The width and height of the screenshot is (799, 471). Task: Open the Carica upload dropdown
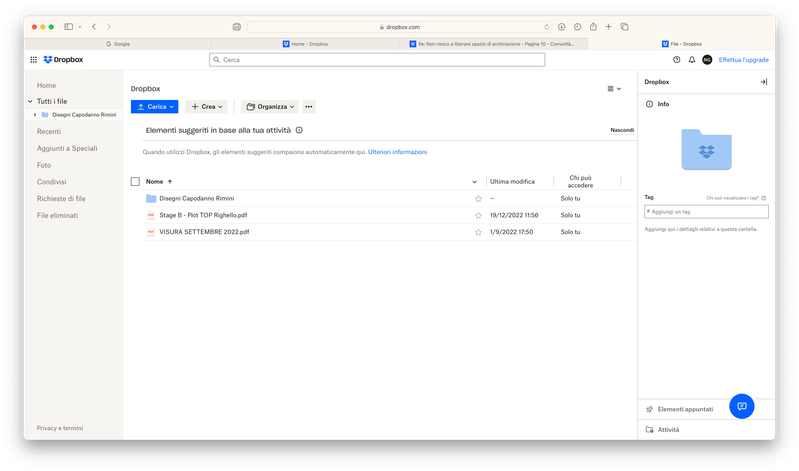tap(154, 107)
